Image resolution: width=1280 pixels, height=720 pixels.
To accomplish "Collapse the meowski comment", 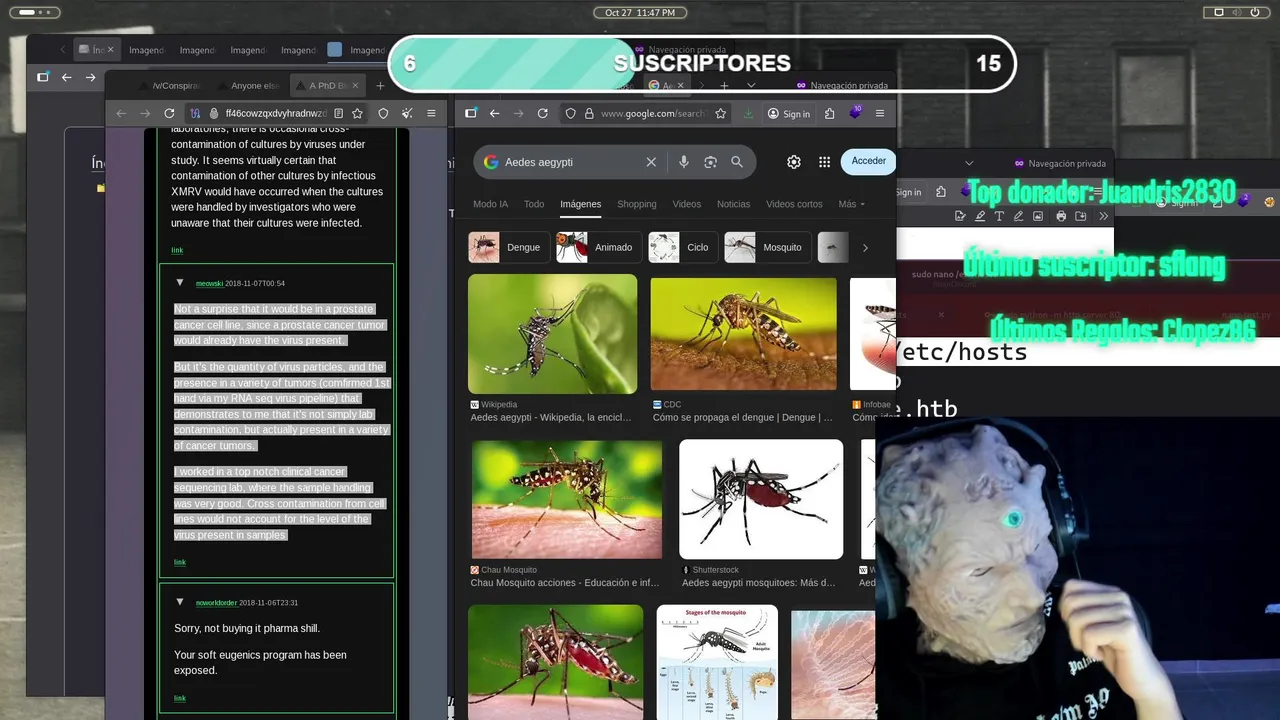I will pos(180,283).
